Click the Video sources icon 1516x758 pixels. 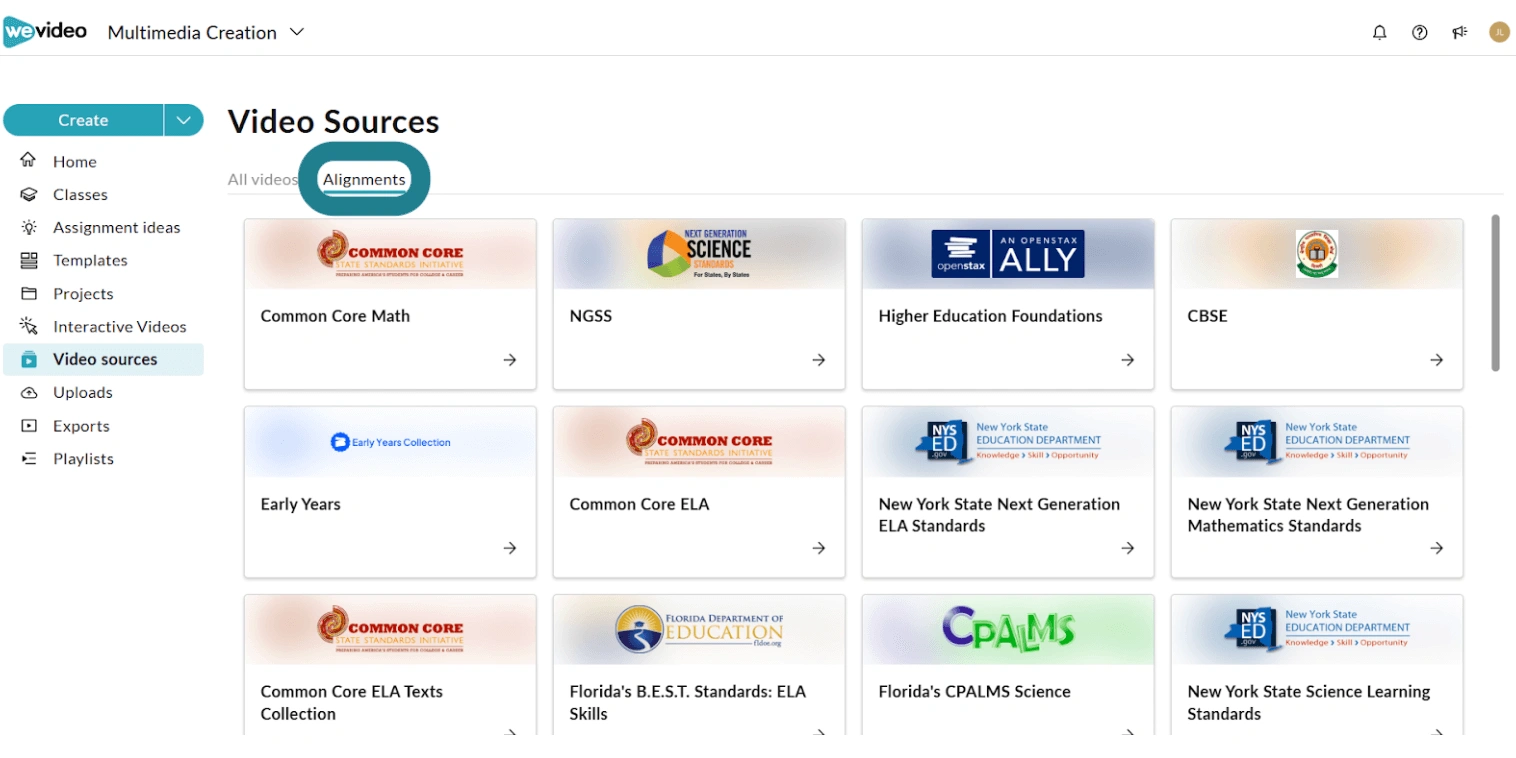(x=29, y=359)
